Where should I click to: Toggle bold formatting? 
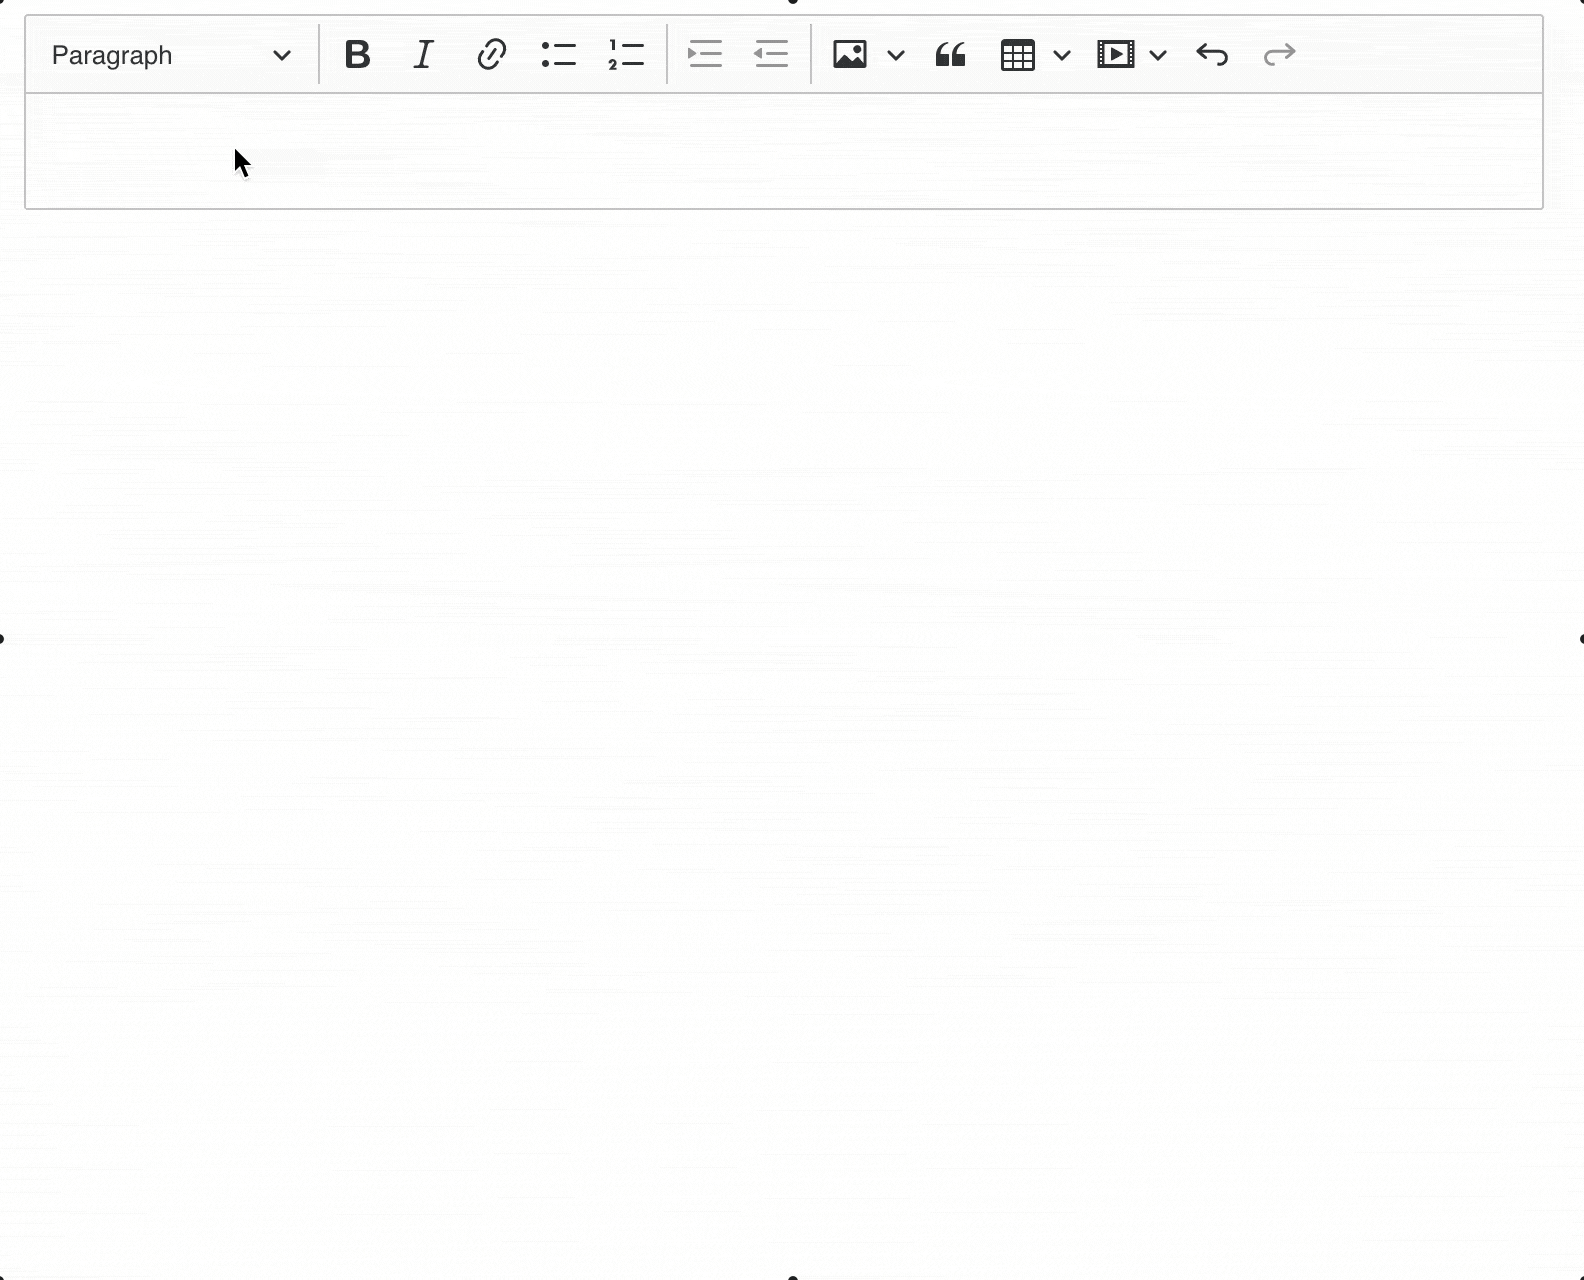pyautogui.click(x=357, y=55)
